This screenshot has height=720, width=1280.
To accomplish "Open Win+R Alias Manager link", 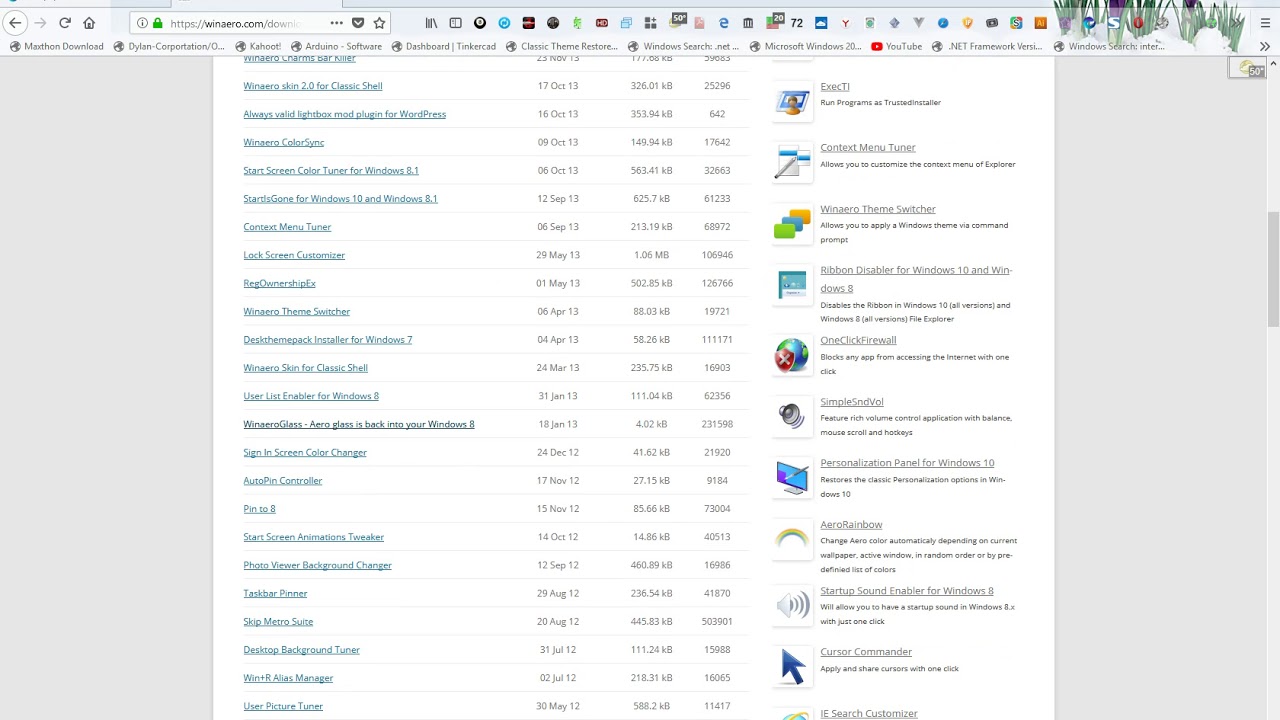I will pos(288,677).
